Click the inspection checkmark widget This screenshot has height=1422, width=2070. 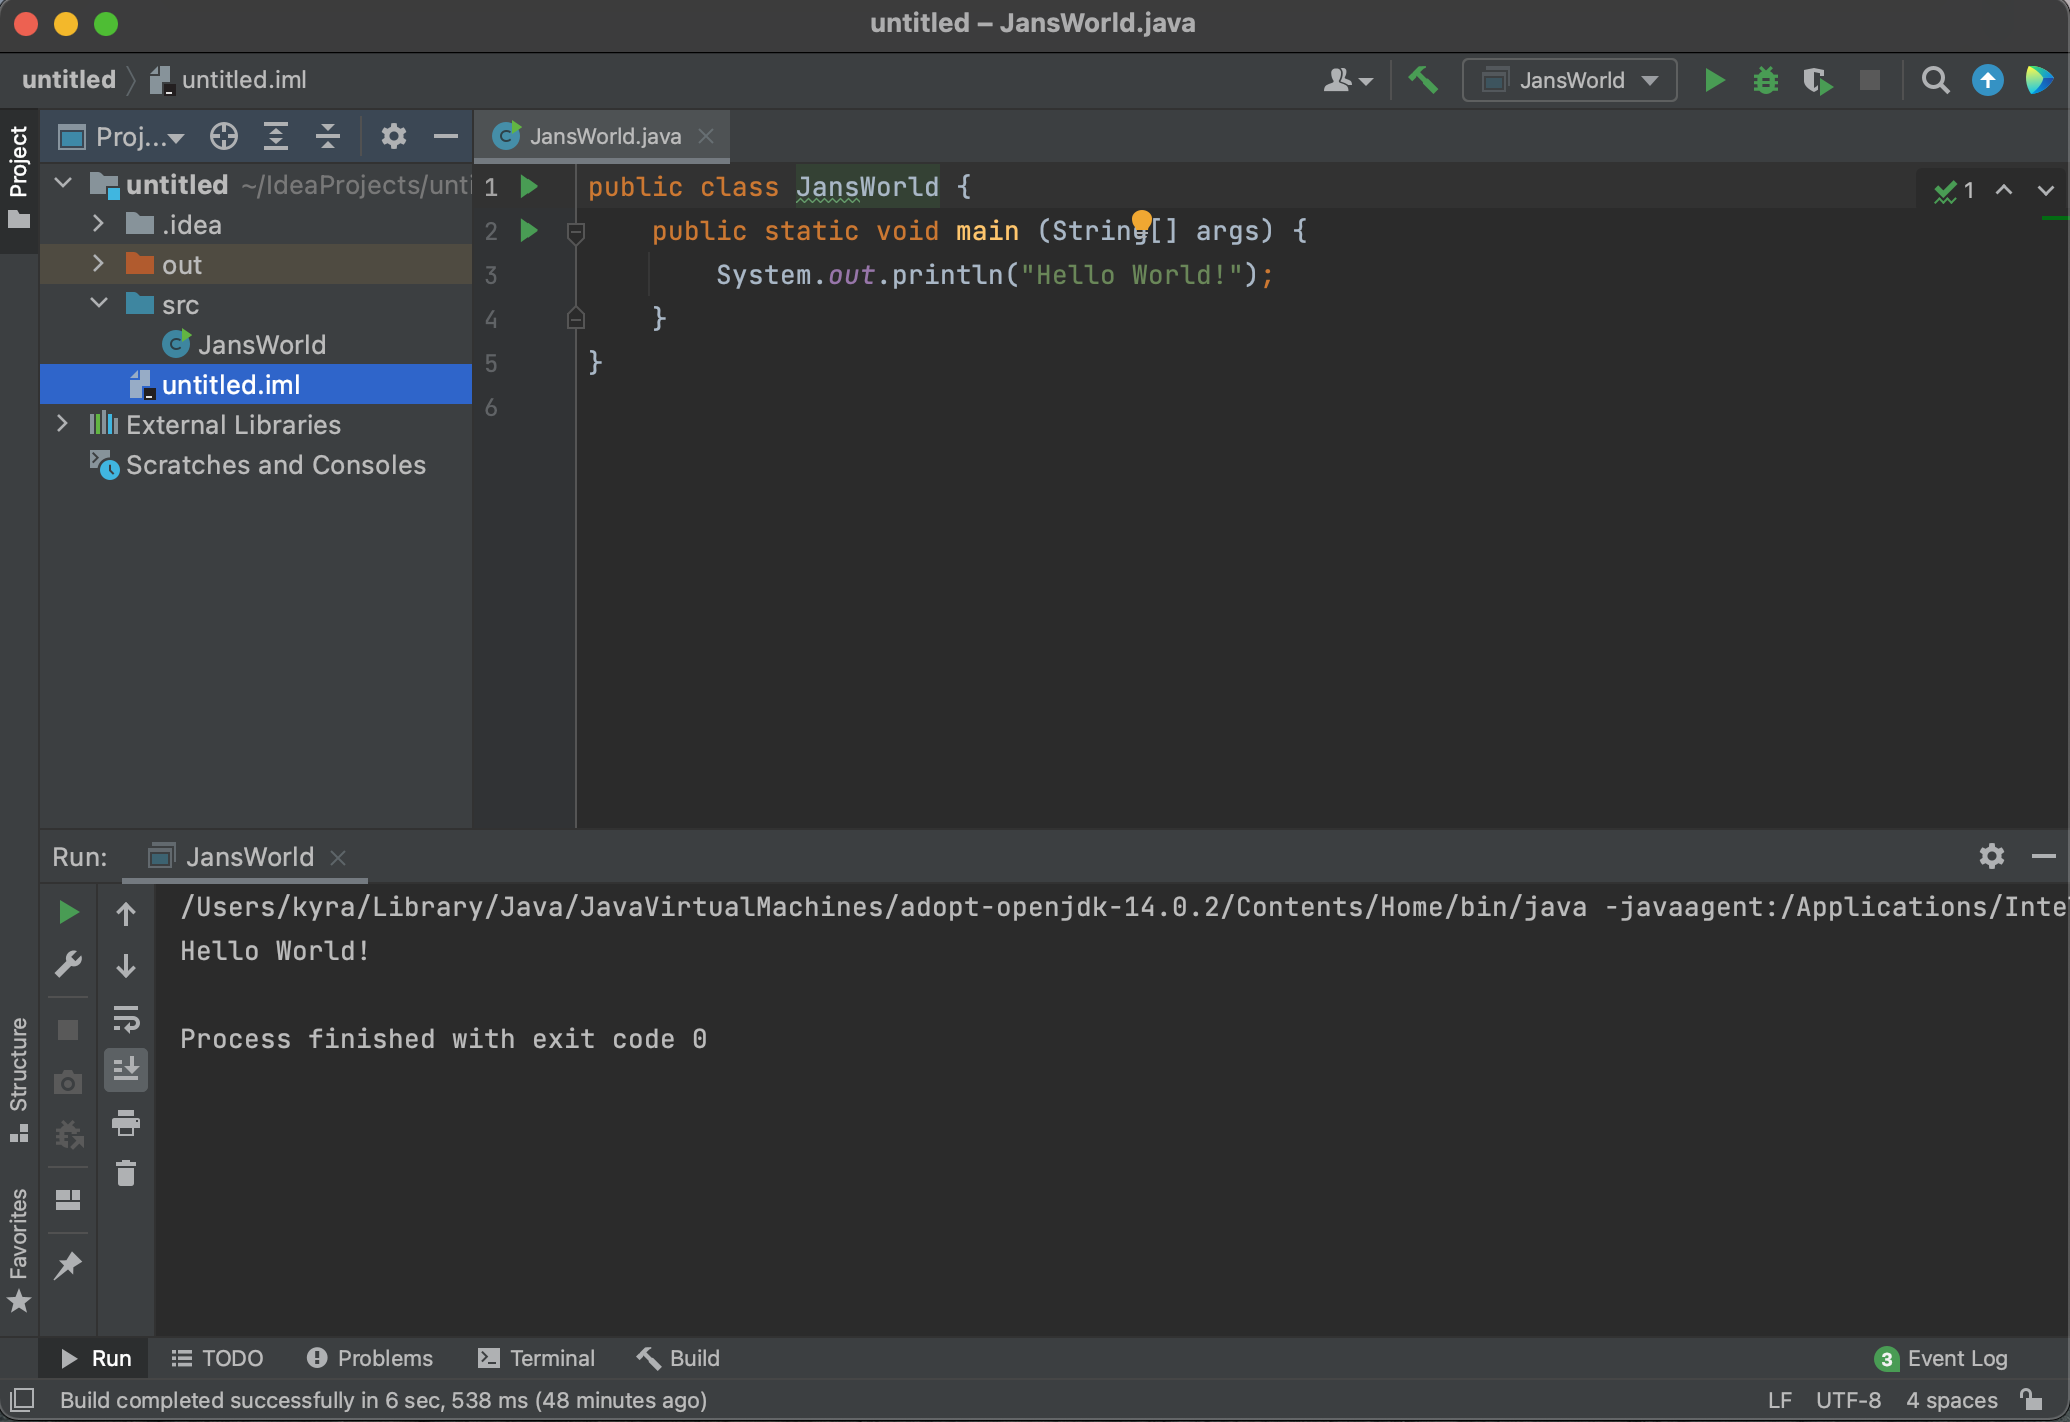(1954, 190)
